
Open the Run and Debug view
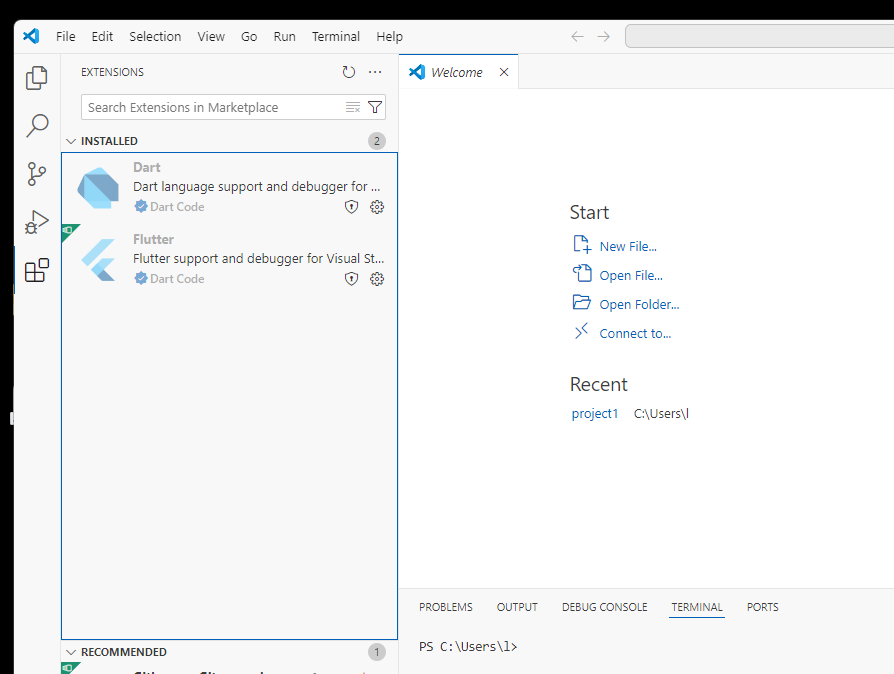36,222
